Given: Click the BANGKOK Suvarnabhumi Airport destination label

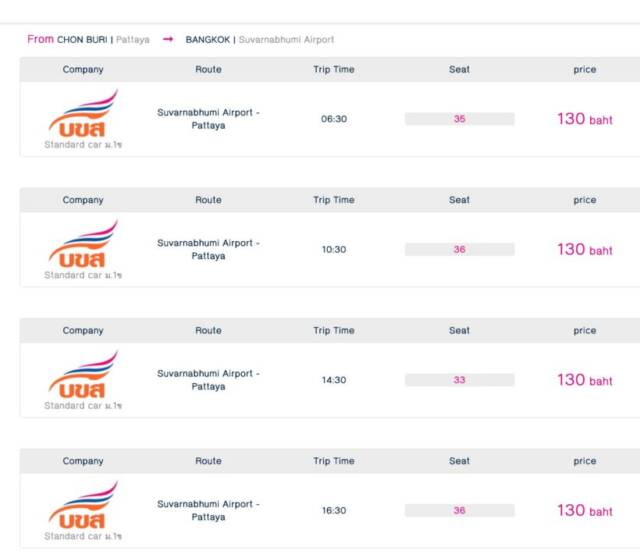Looking at the screenshot, I should pos(260,40).
